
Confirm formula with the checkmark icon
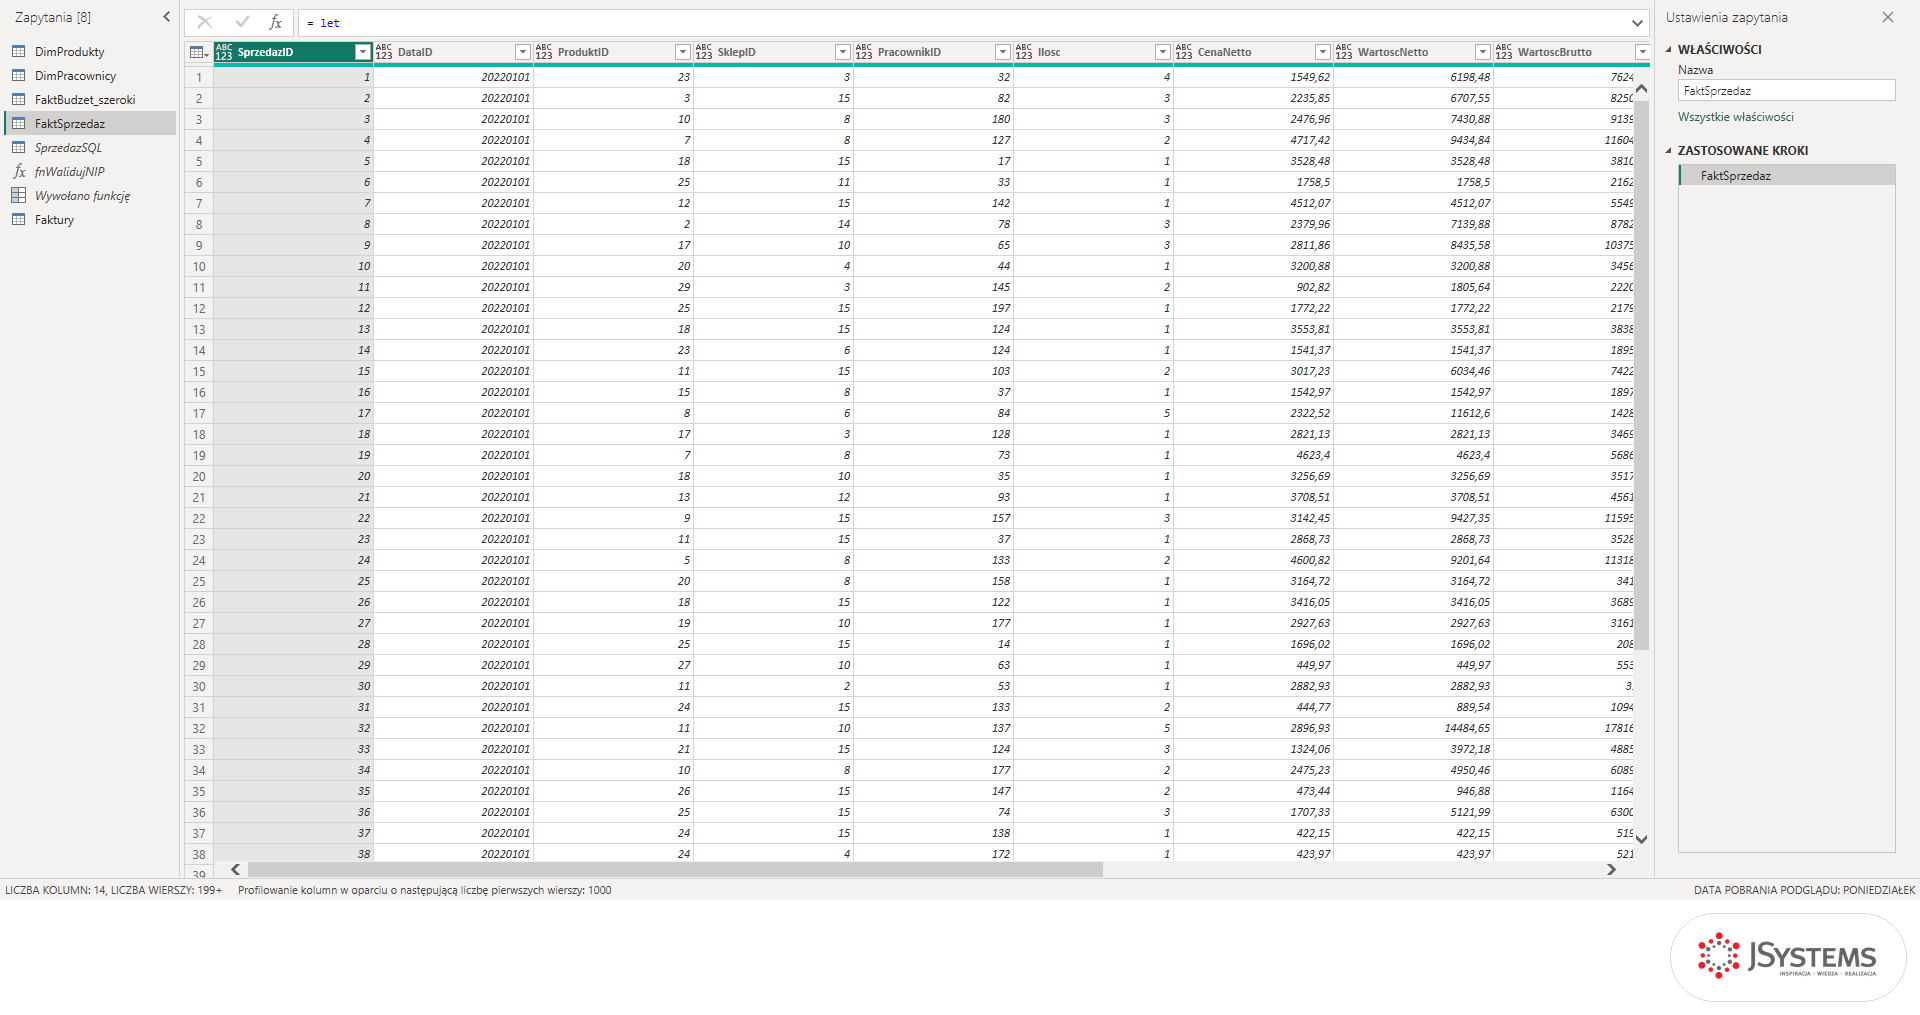(x=241, y=22)
